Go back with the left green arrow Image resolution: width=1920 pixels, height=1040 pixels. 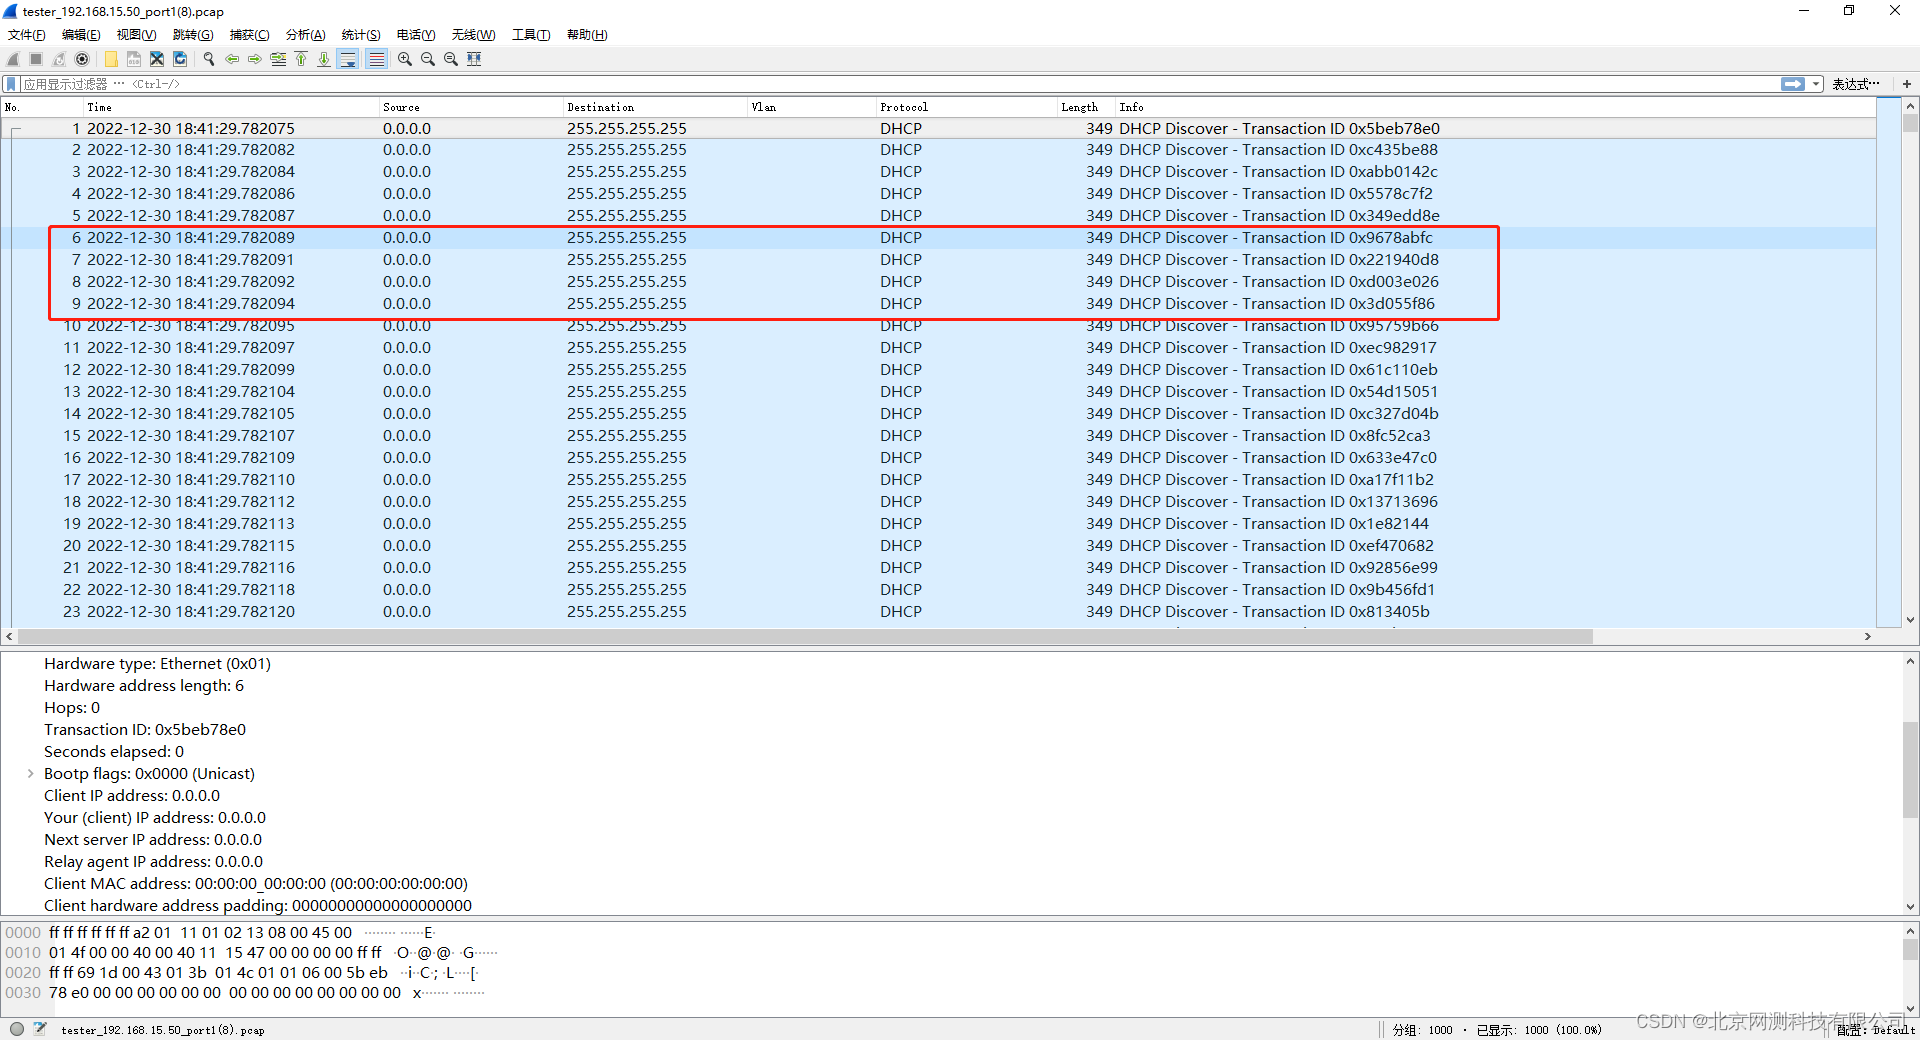(x=232, y=59)
